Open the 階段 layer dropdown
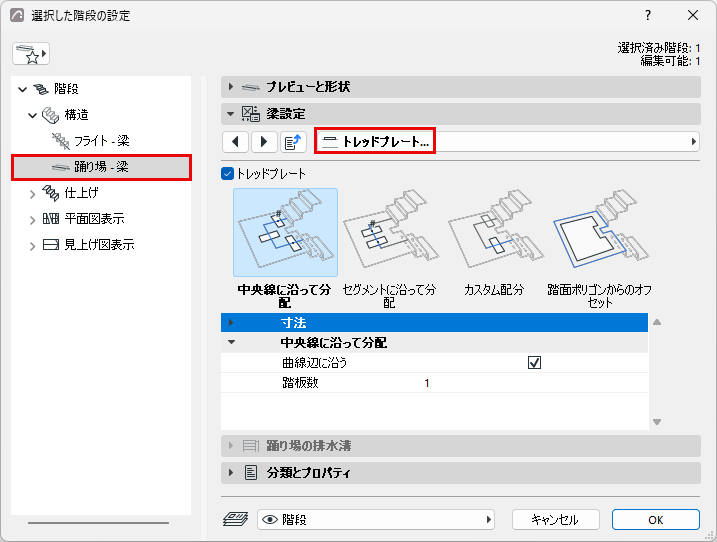The width and height of the screenshot is (717, 542). pos(375,520)
